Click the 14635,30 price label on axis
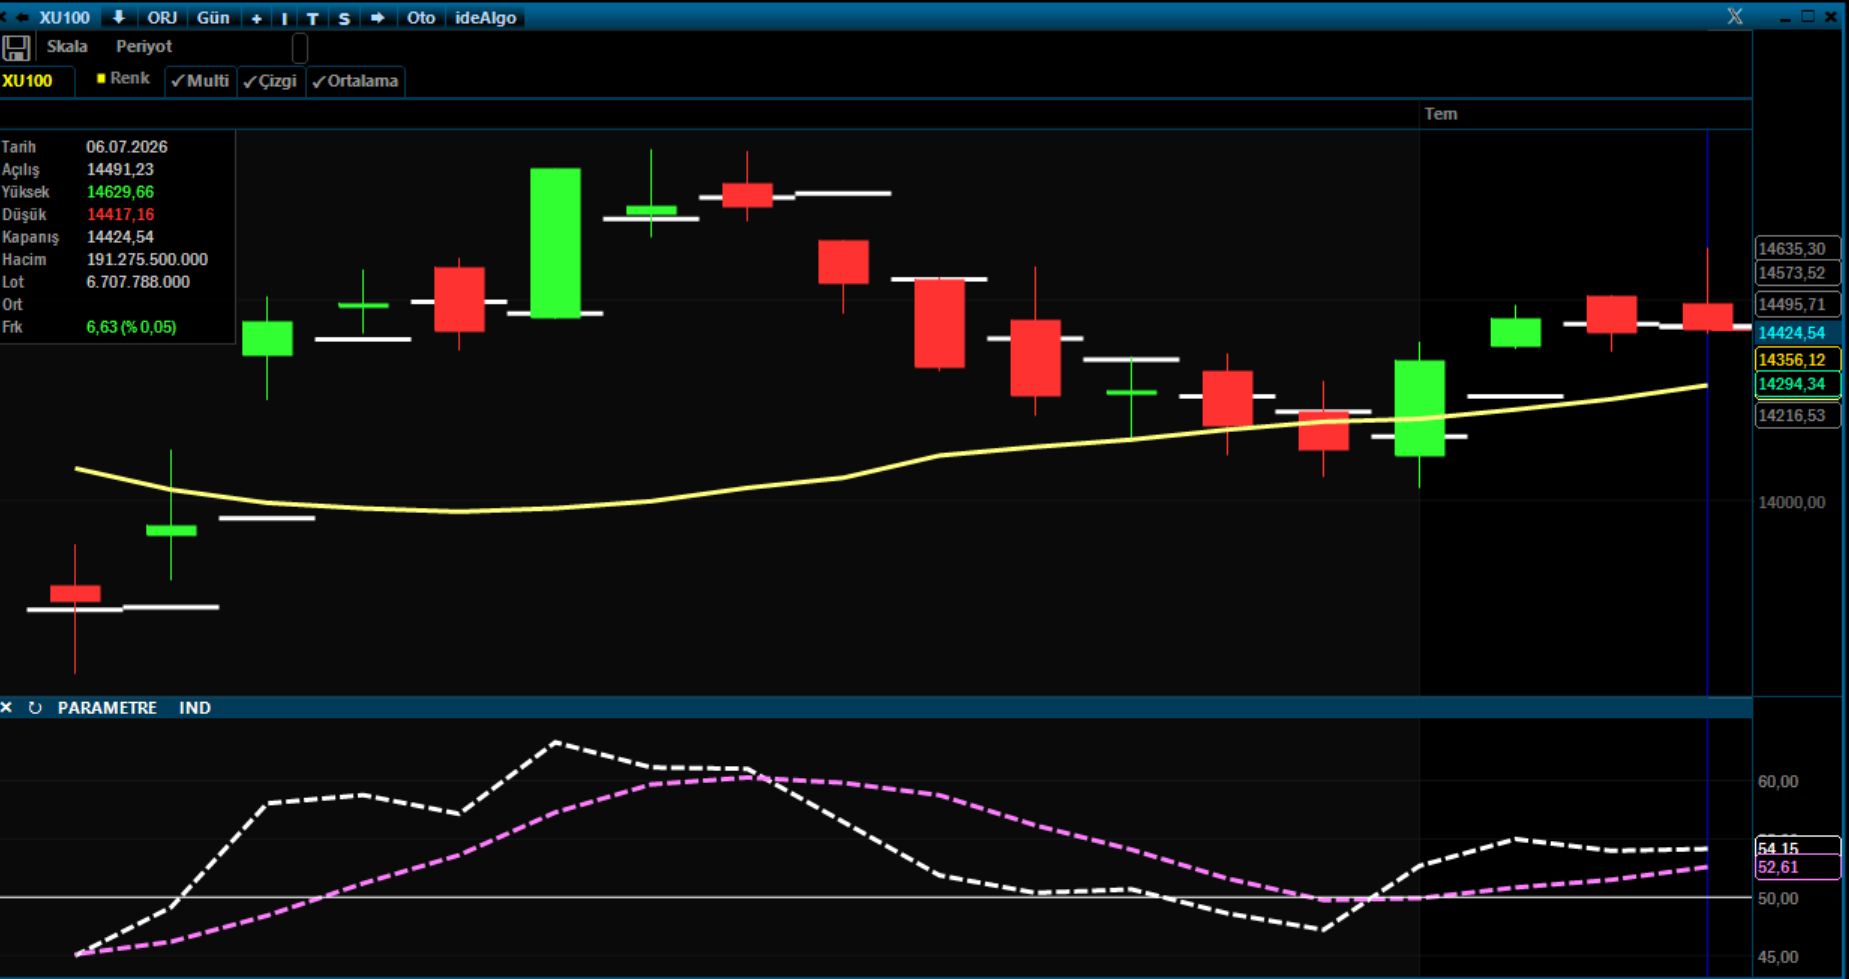The width and height of the screenshot is (1849, 979). click(1797, 248)
